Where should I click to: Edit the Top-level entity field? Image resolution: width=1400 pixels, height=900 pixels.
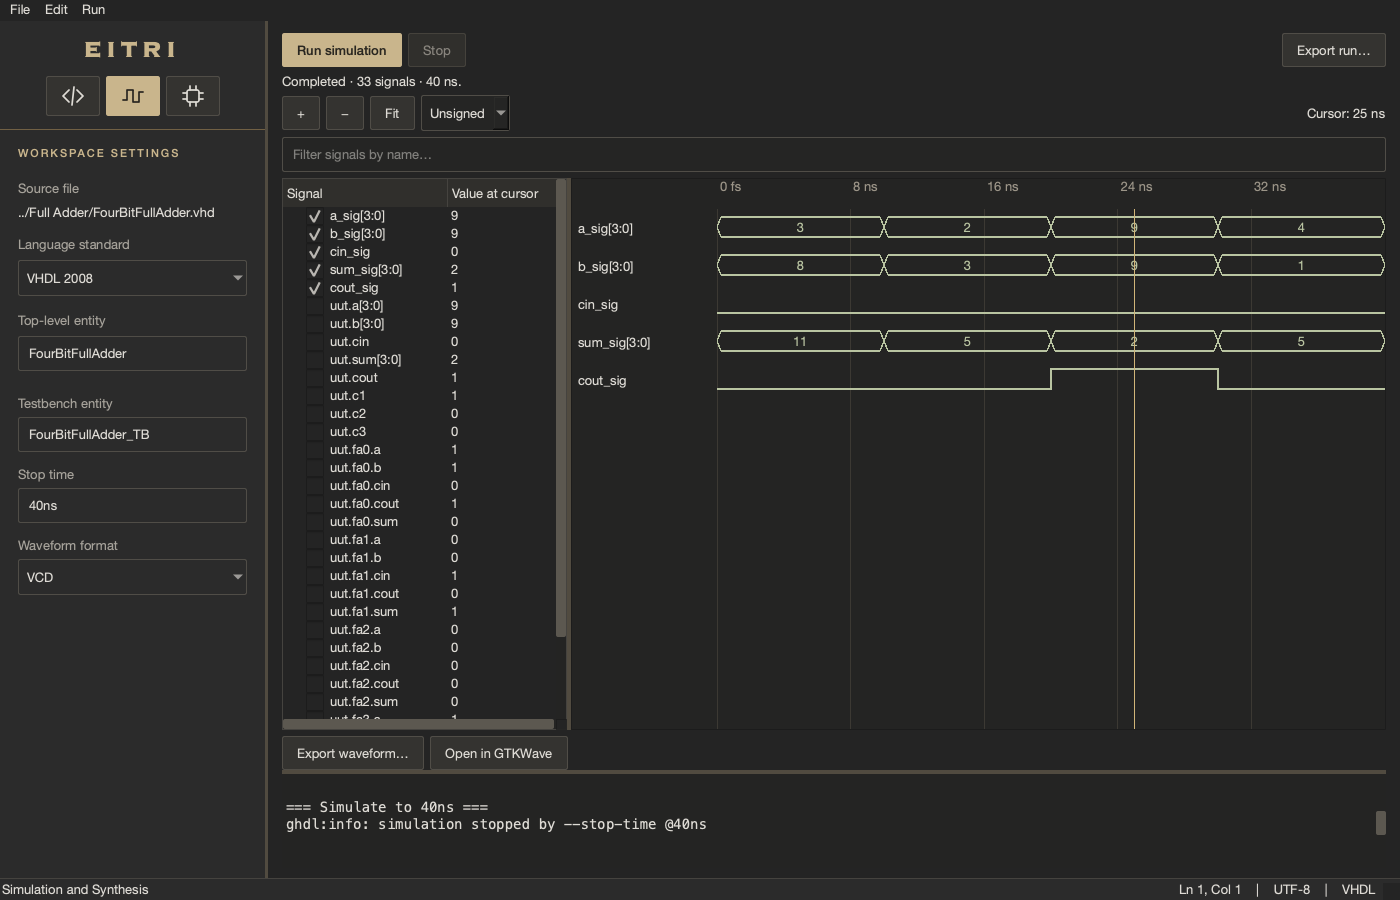[132, 354]
